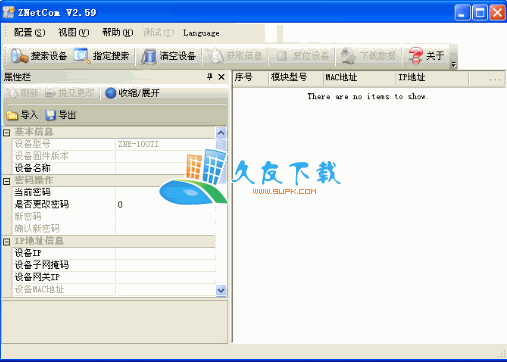Click the 当前密码 value field

[x=165, y=192]
